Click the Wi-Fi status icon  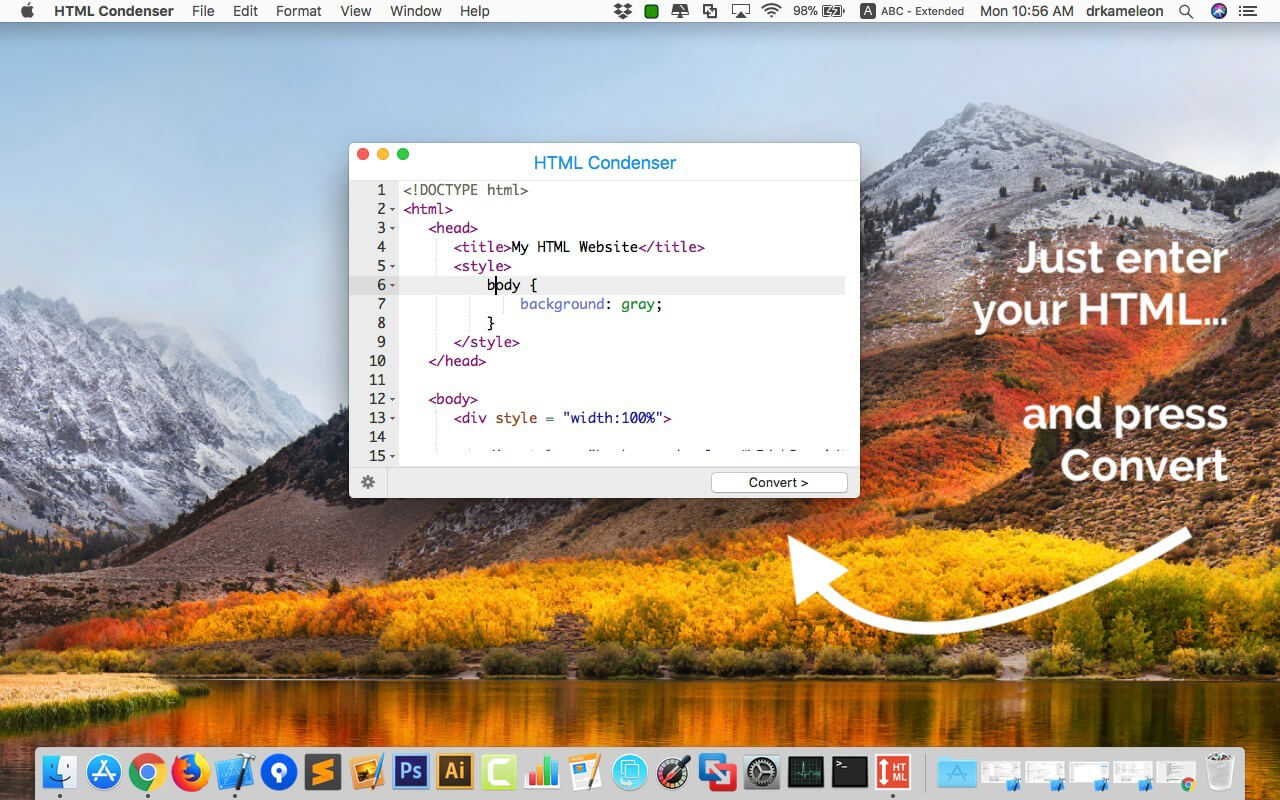coord(771,11)
